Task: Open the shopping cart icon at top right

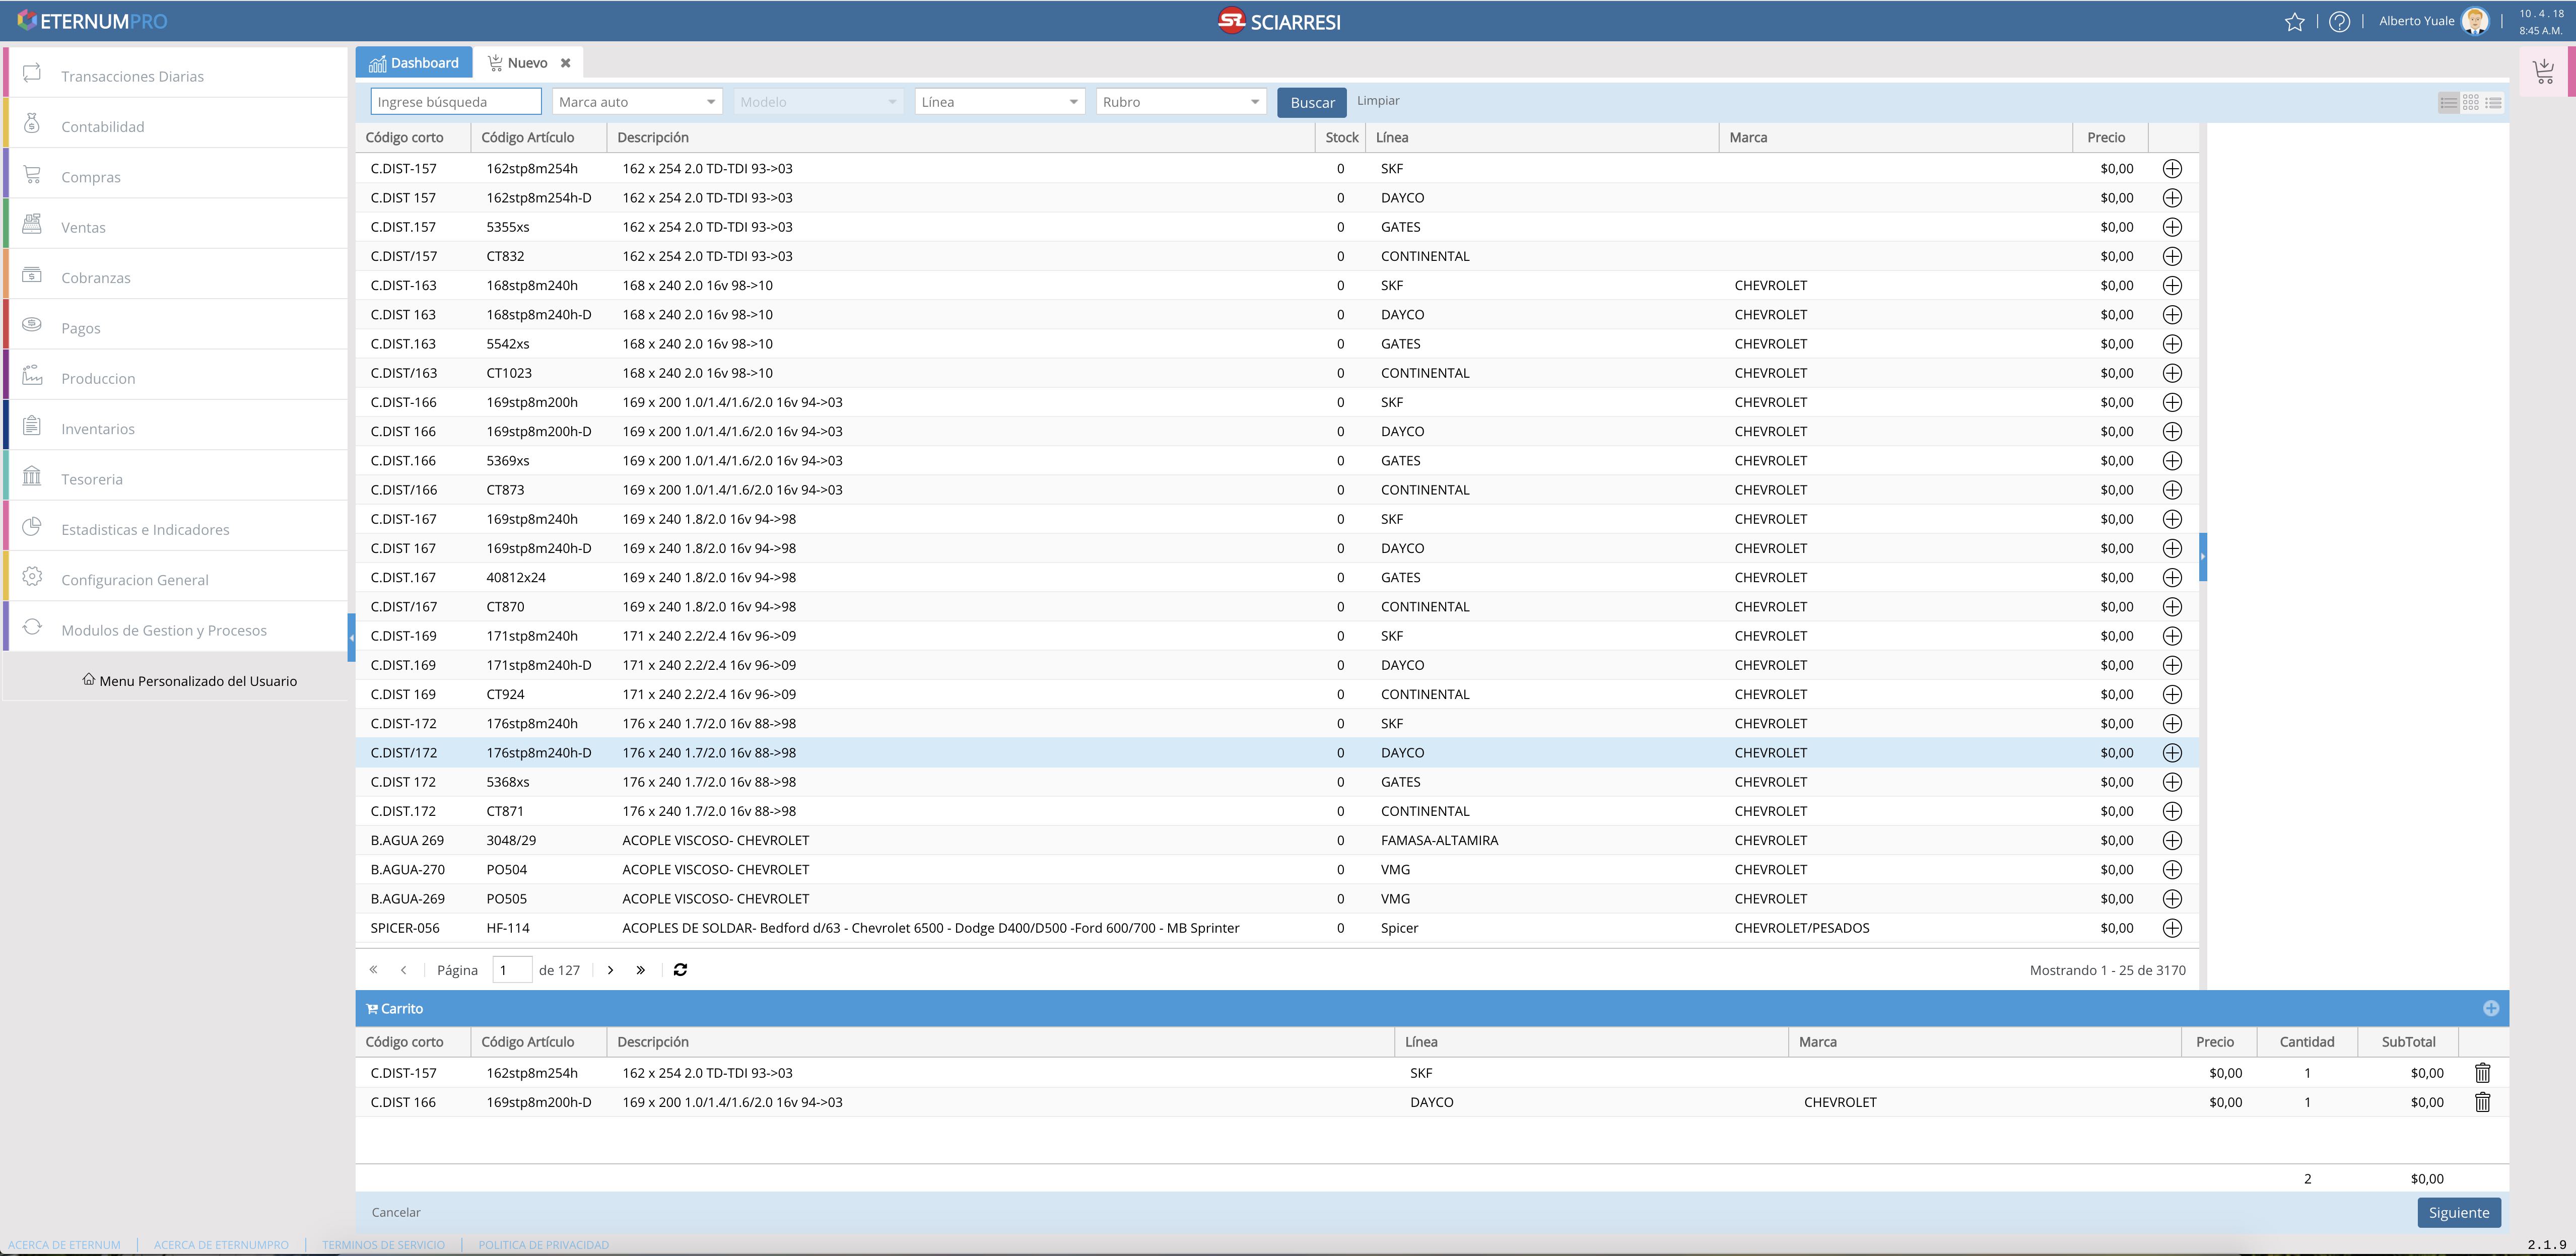Action: [x=2543, y=71]
